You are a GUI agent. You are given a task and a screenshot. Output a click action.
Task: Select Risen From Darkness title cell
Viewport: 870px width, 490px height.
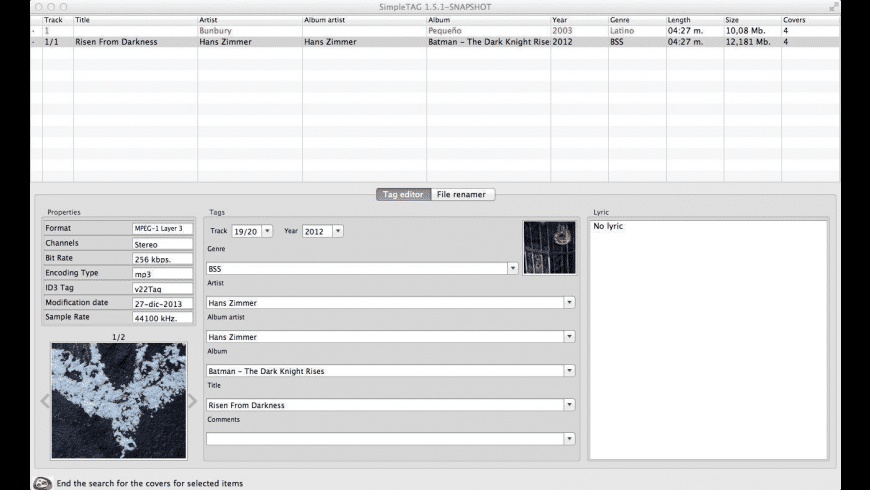(x=135, y=42)
